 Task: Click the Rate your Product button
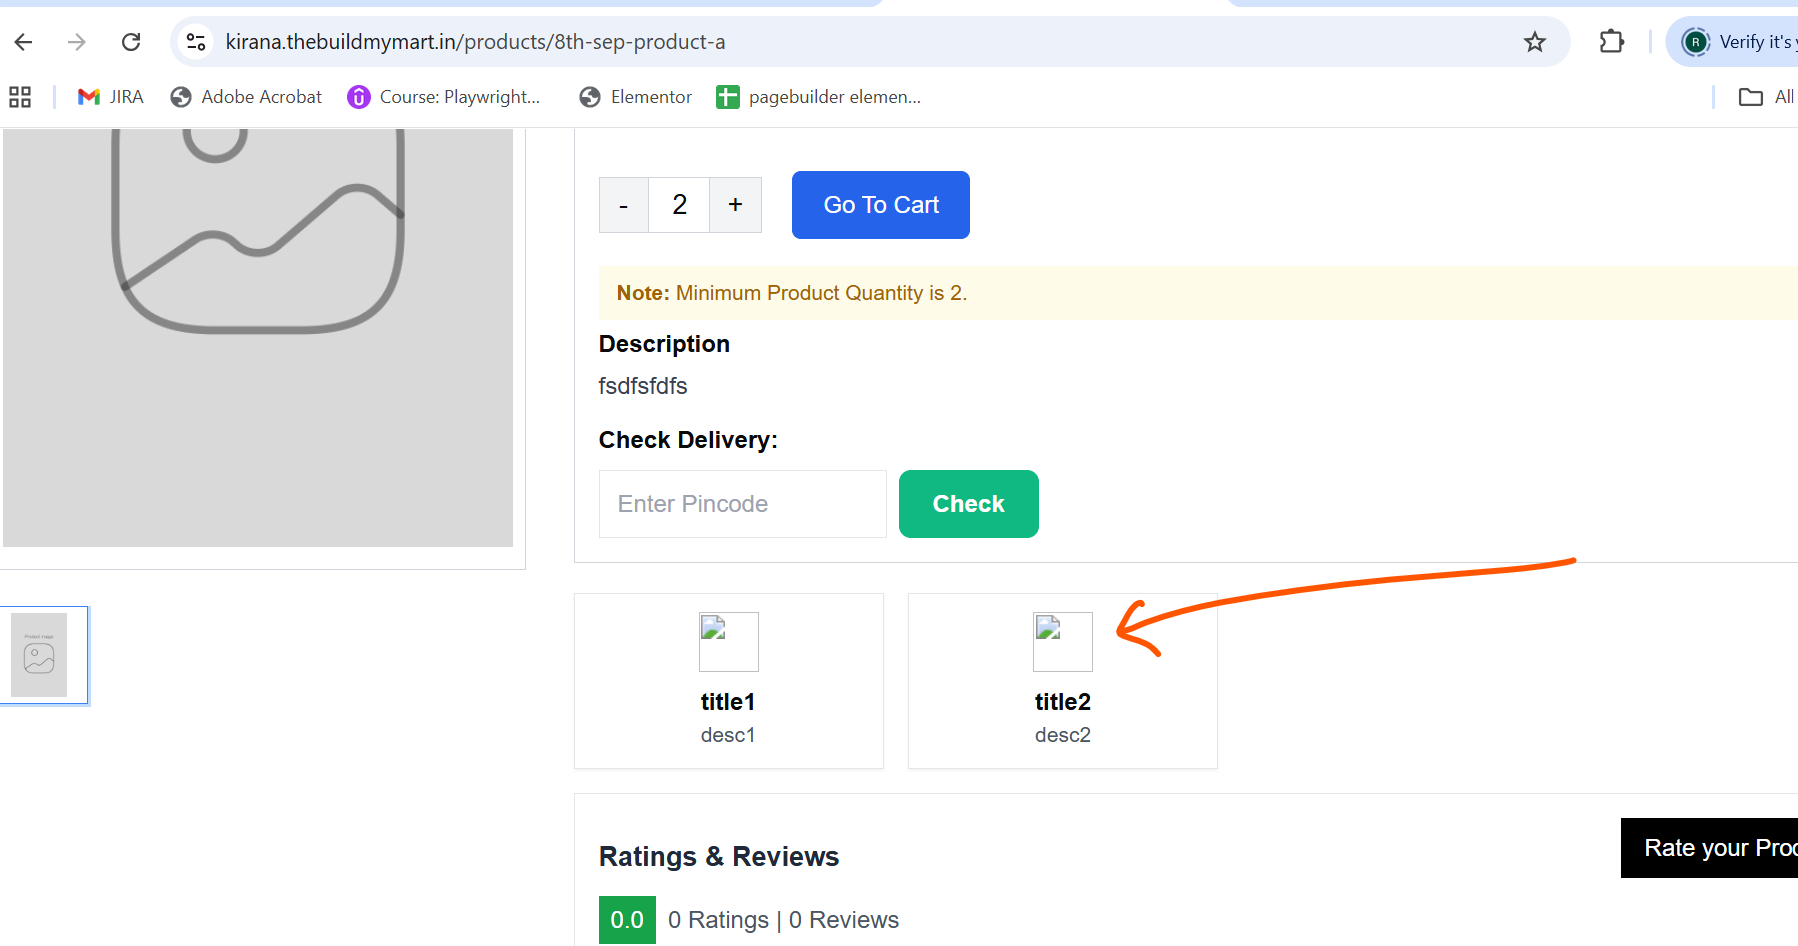1709,848
